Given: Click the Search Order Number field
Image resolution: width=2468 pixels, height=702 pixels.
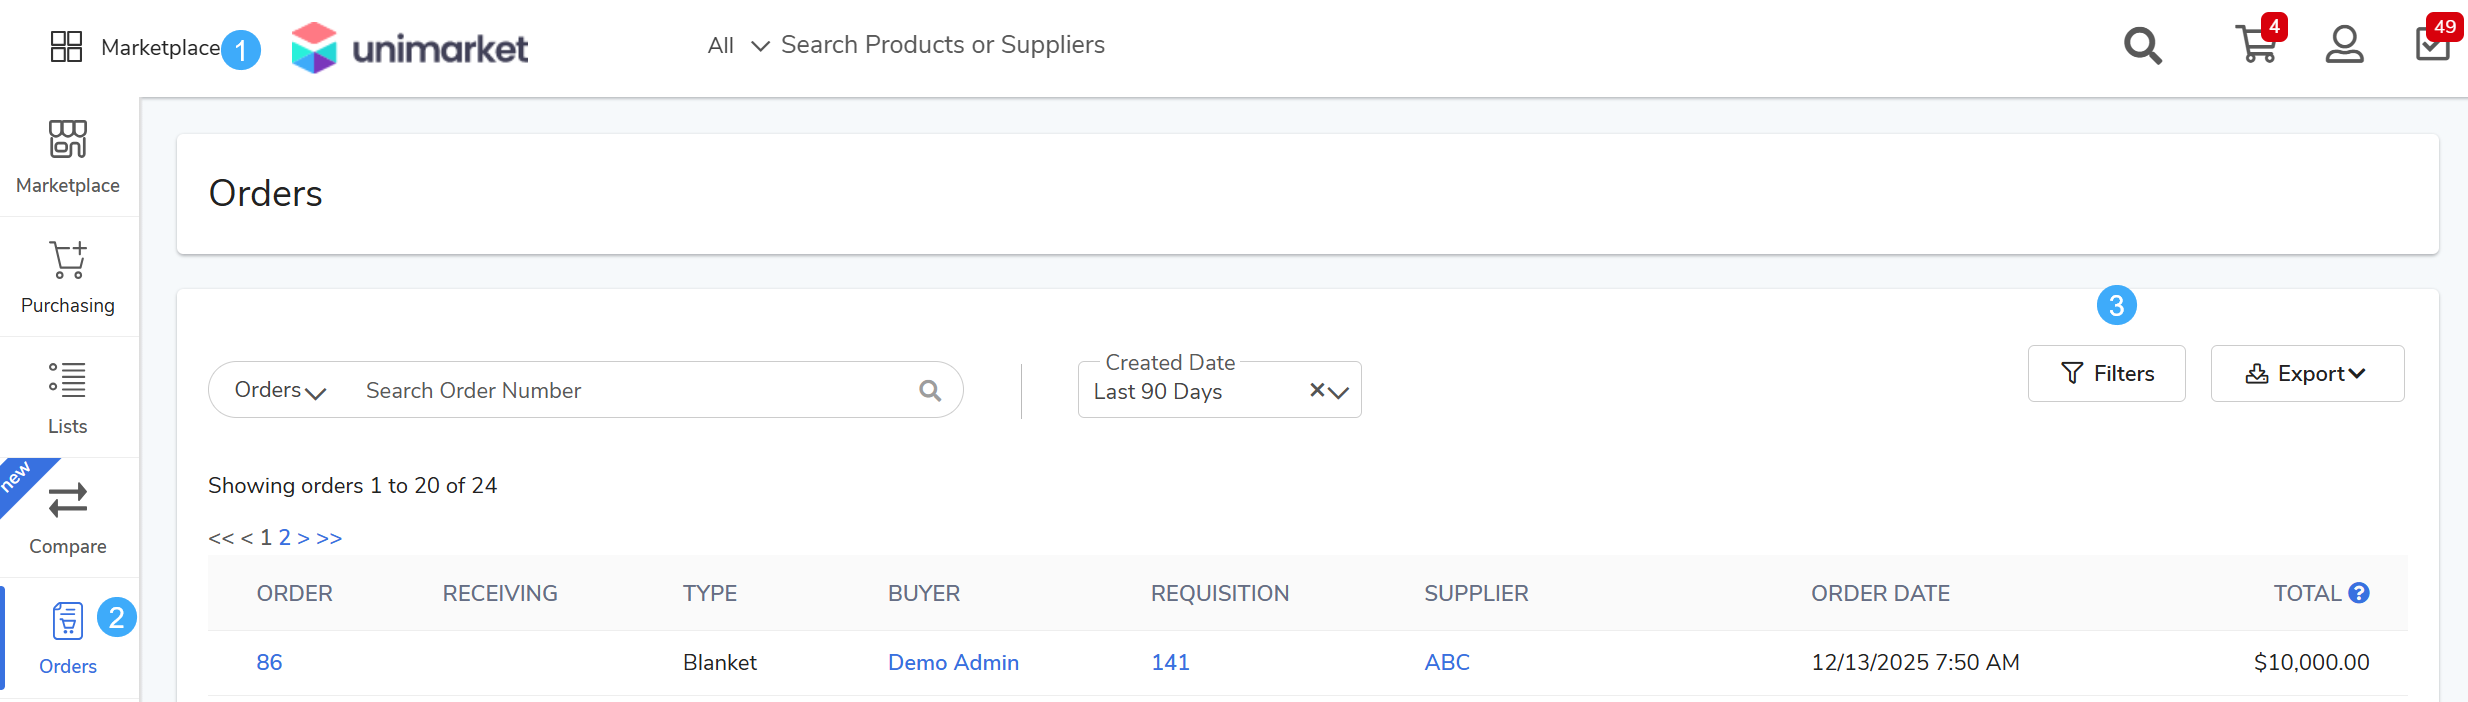Looking at the screenshot, I should (630, 391).
